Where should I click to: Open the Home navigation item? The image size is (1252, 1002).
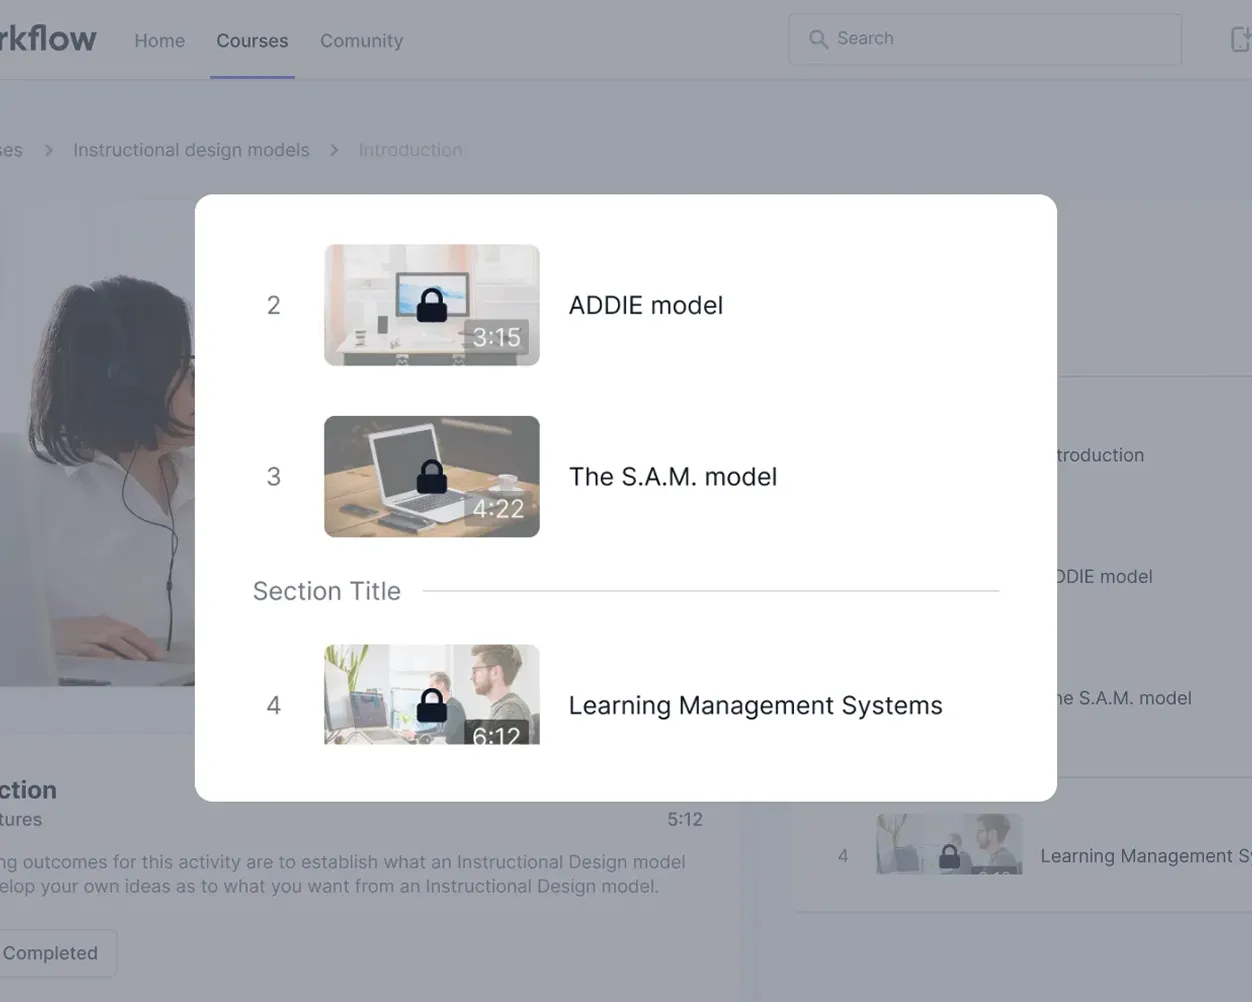coord(160,41)
